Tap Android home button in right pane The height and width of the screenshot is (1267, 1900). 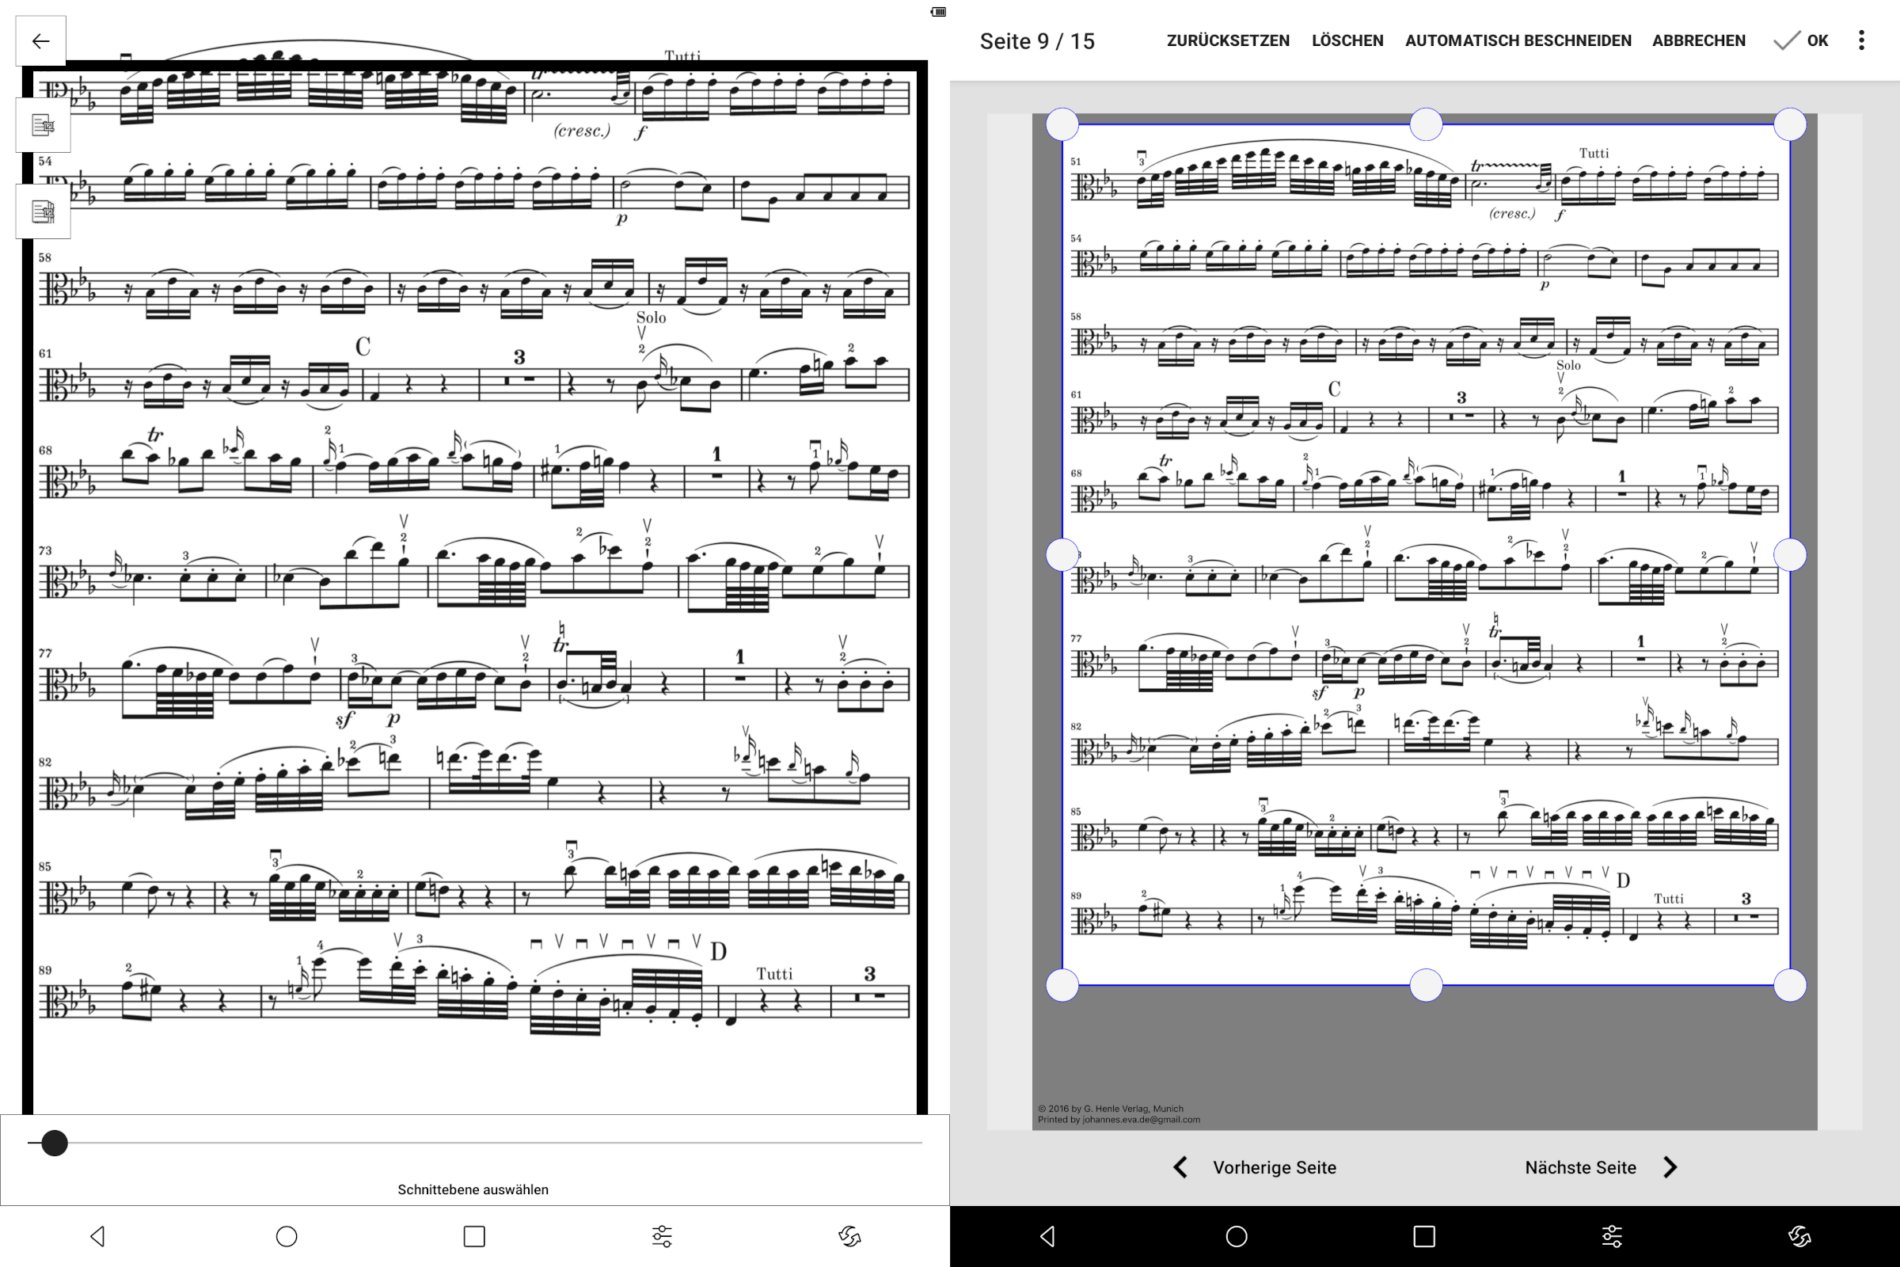(1237, 1237)
